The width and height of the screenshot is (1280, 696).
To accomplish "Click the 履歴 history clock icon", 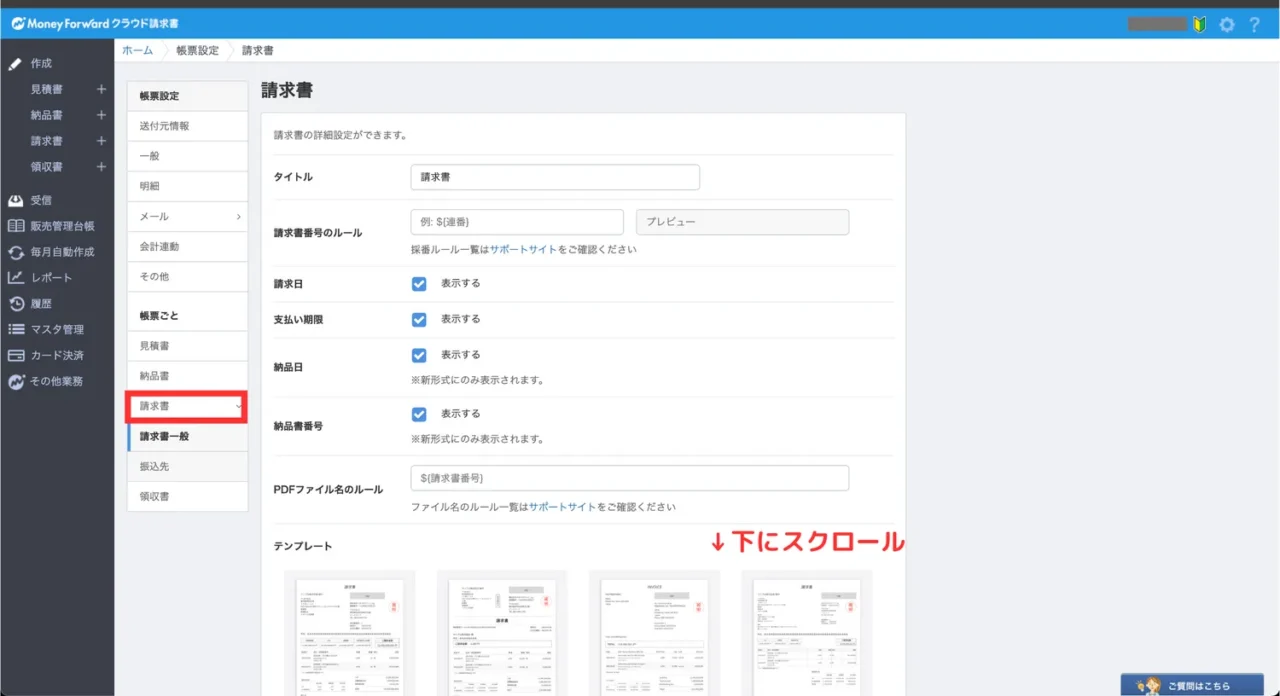I will click(16, 304).
